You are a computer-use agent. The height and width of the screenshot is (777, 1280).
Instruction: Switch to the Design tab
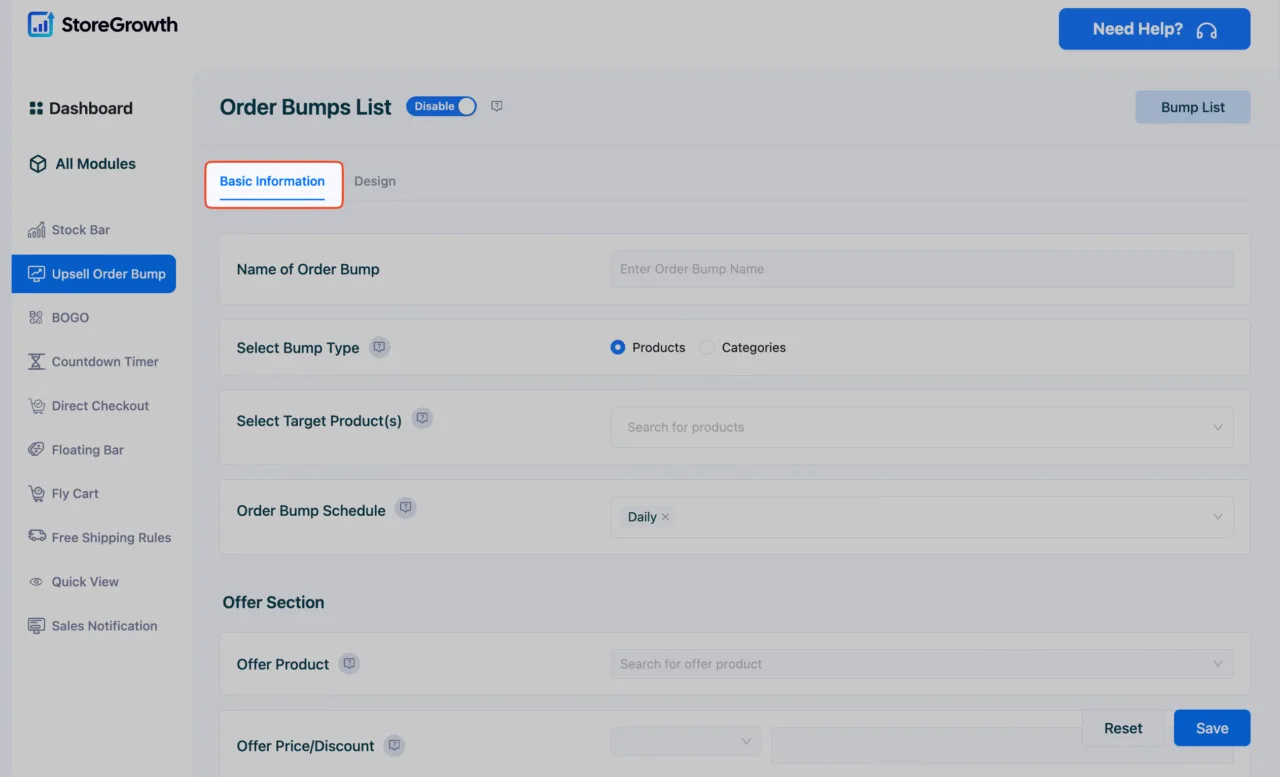375,181
